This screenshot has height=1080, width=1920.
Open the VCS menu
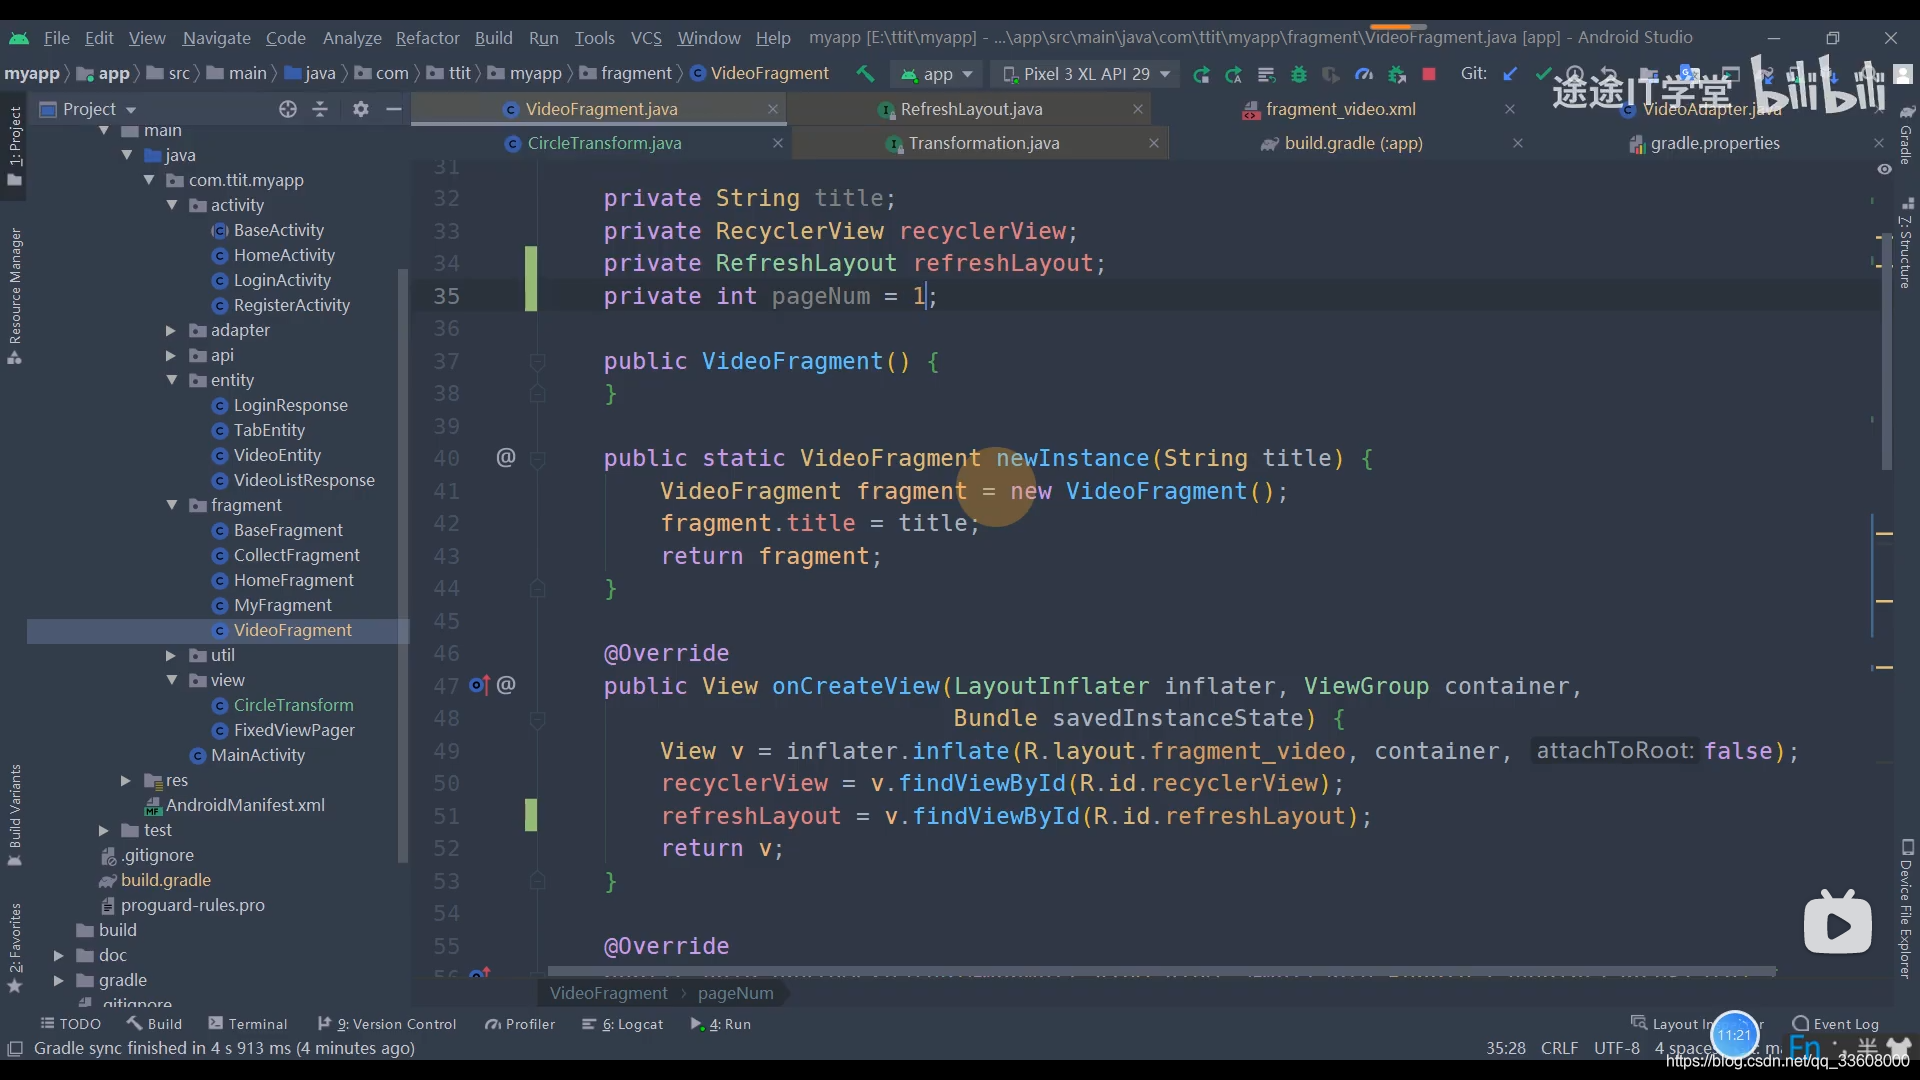[x=646, y=38]
